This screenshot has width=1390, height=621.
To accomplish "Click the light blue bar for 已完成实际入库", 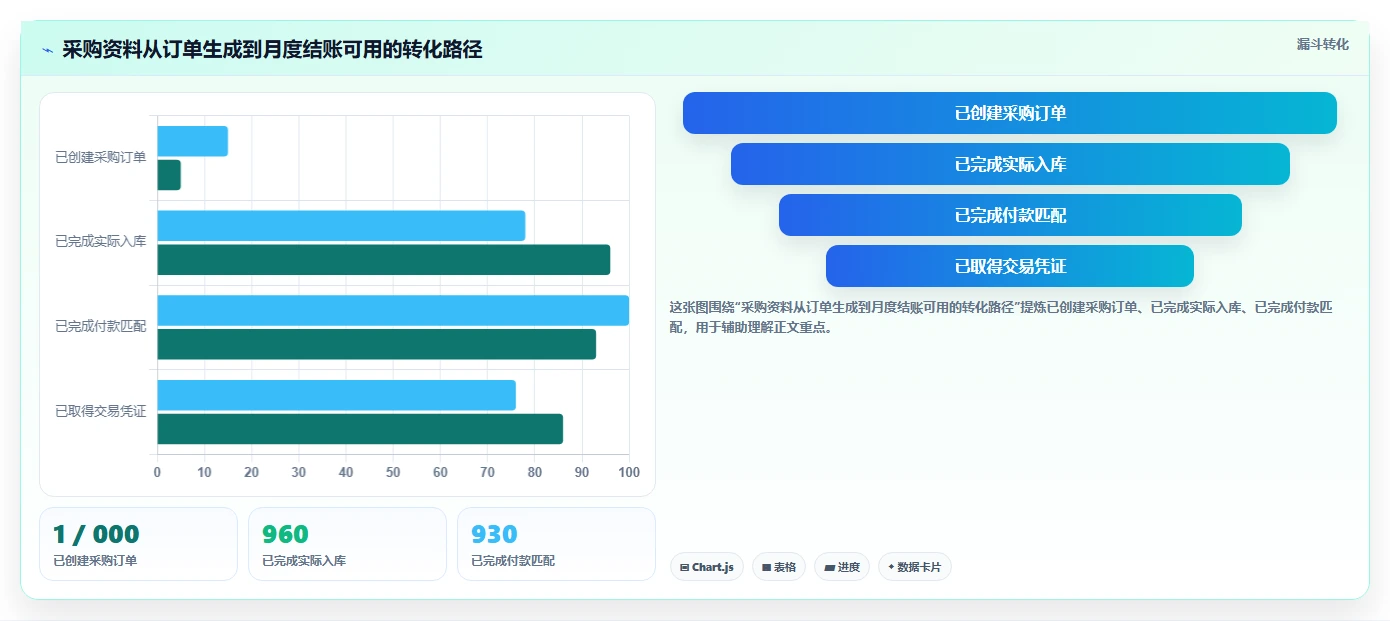I will 341,226.
